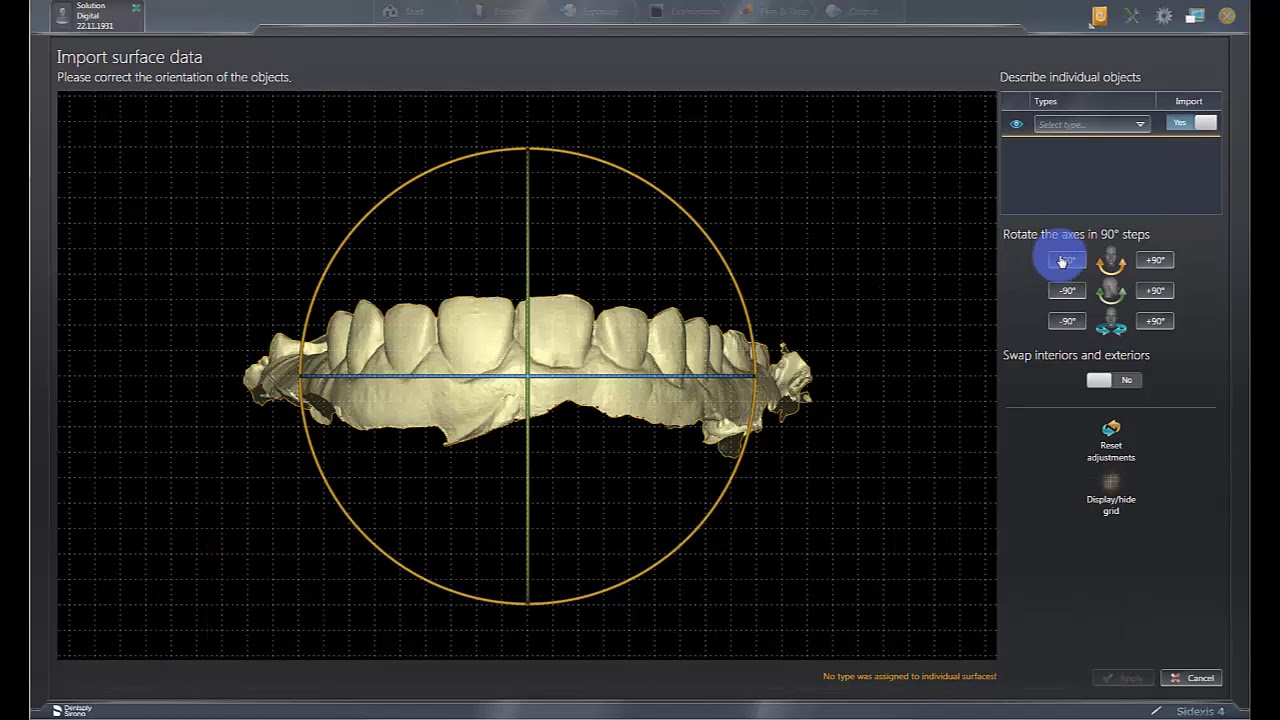Open the wrench tools icon
1280x720 pixels.
pyautogui.click(x=1132, y=16)
